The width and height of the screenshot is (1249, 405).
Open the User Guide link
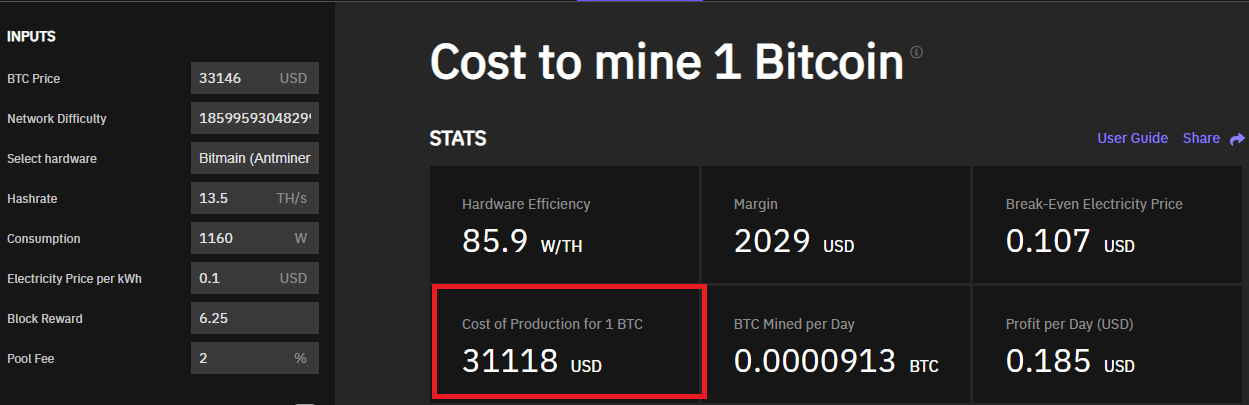coord(1132,139)
